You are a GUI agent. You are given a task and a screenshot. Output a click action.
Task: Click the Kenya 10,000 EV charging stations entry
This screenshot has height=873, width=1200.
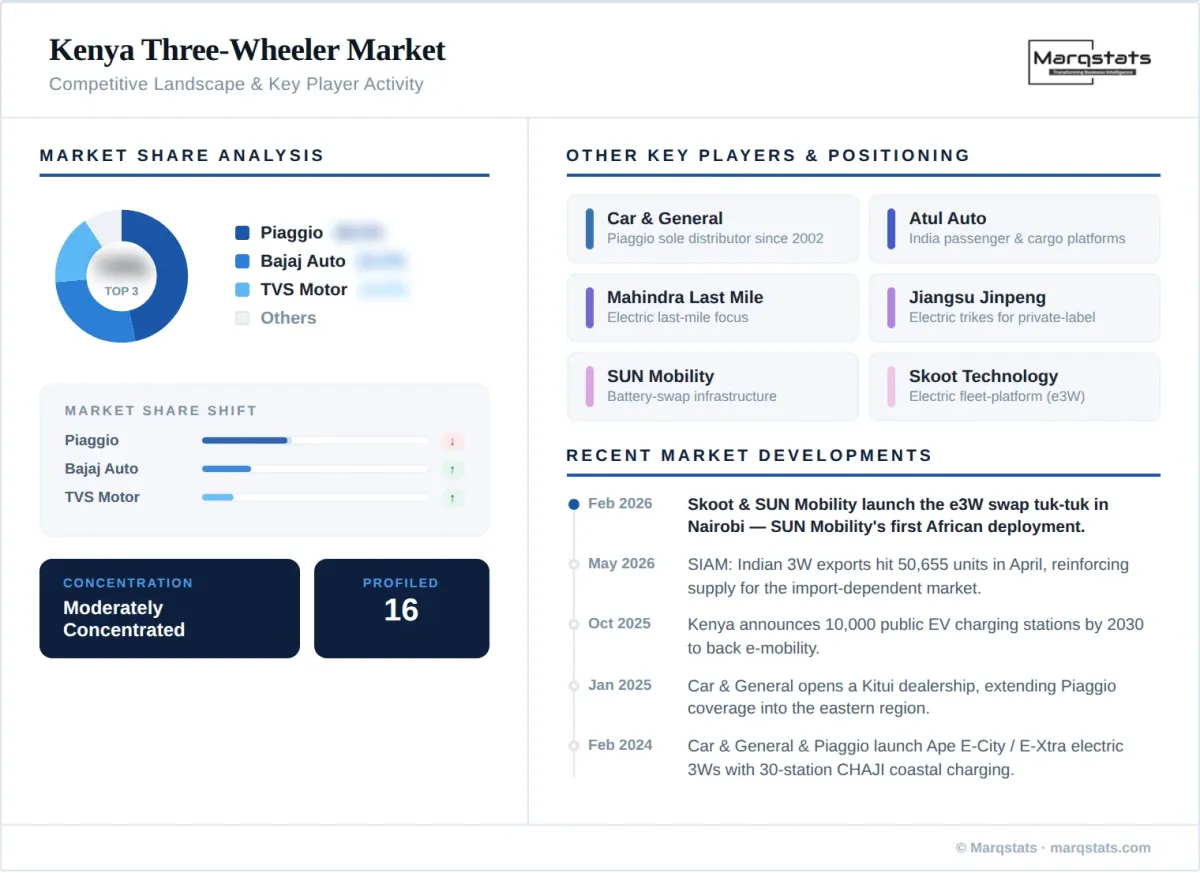(915, 636)
